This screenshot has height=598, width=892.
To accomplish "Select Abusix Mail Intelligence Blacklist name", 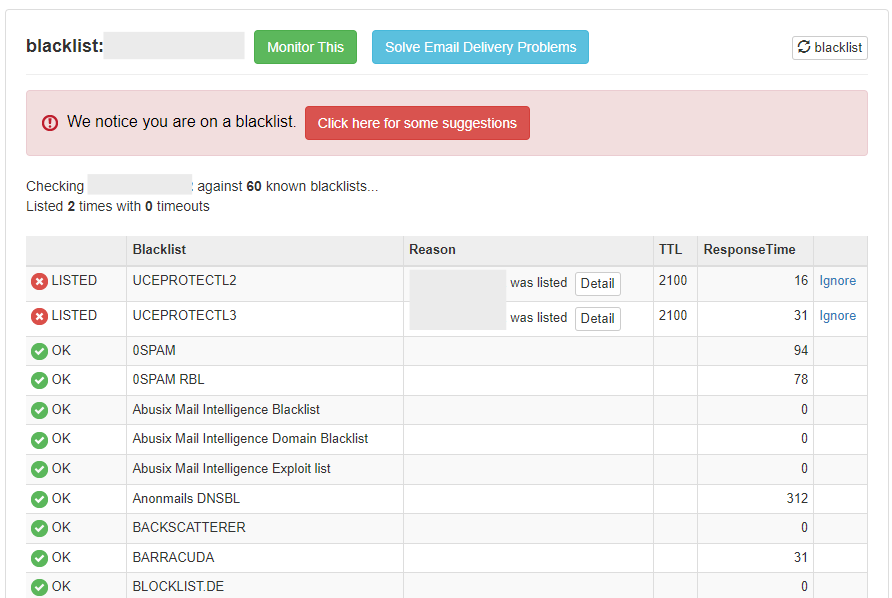I will coord(226,410).
